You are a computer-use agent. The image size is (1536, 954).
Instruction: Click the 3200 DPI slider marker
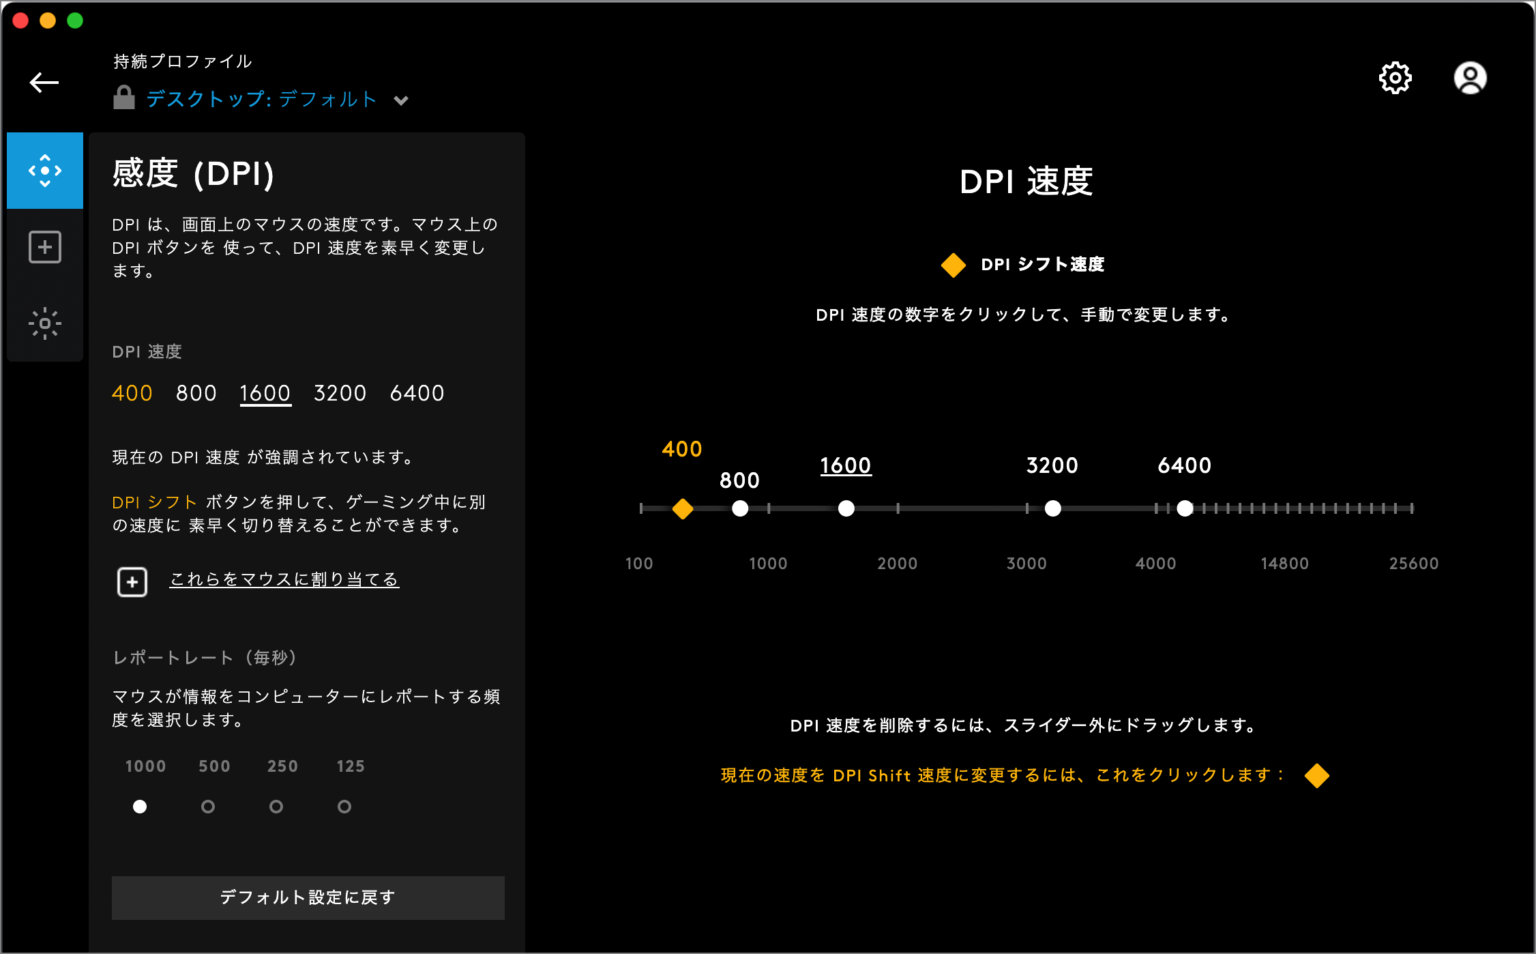click(1053, 509)
